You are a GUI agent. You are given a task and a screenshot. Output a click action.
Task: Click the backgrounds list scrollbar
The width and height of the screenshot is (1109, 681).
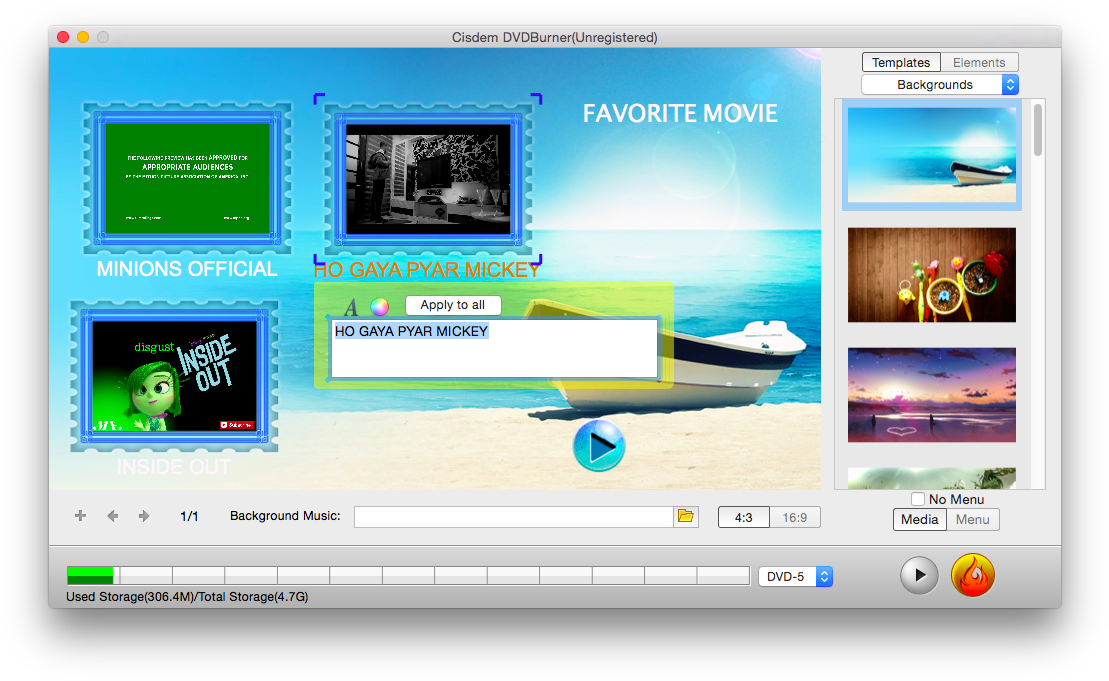(1038, 129)
